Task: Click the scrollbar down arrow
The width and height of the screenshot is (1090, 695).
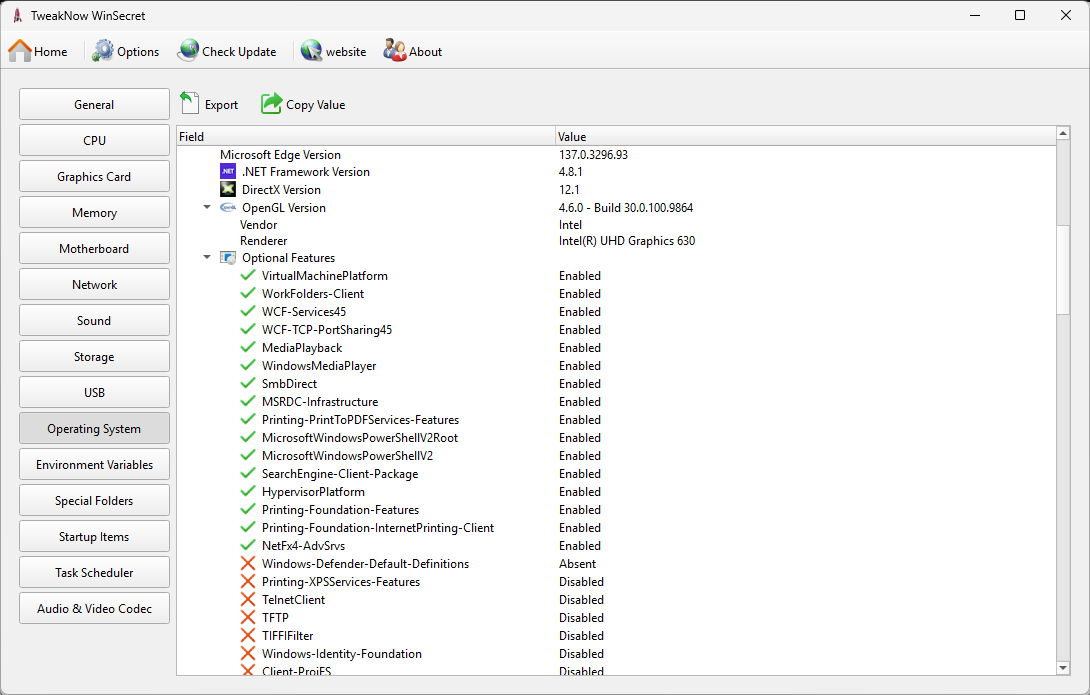Action: [x=1063, y=668]
